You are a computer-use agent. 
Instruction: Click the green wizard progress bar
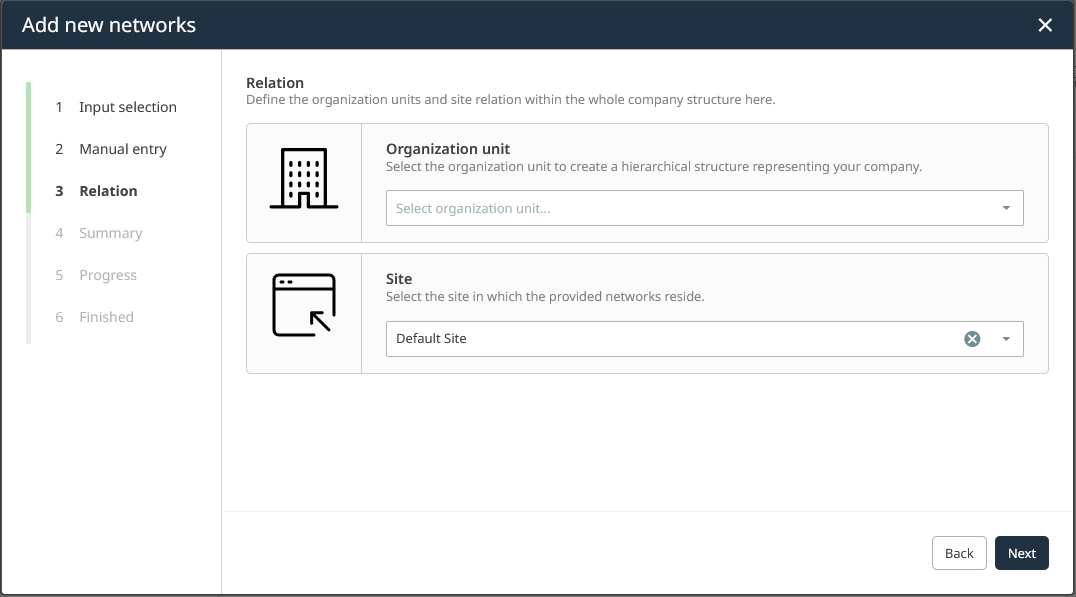(29, 147)
